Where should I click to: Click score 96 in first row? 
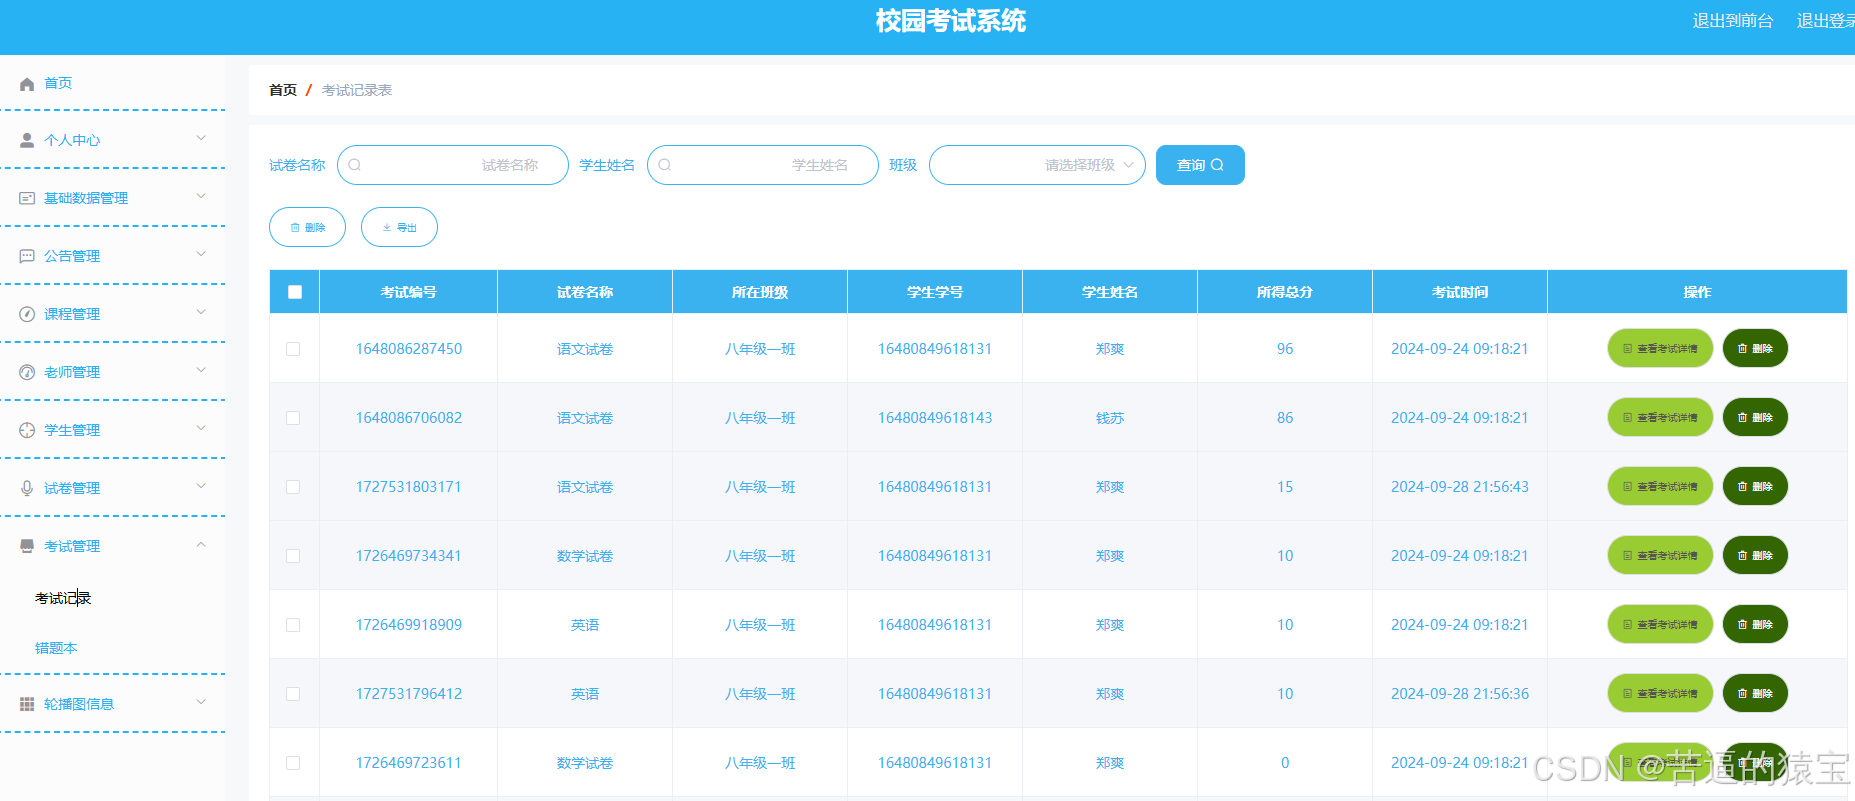point(1285,349)
